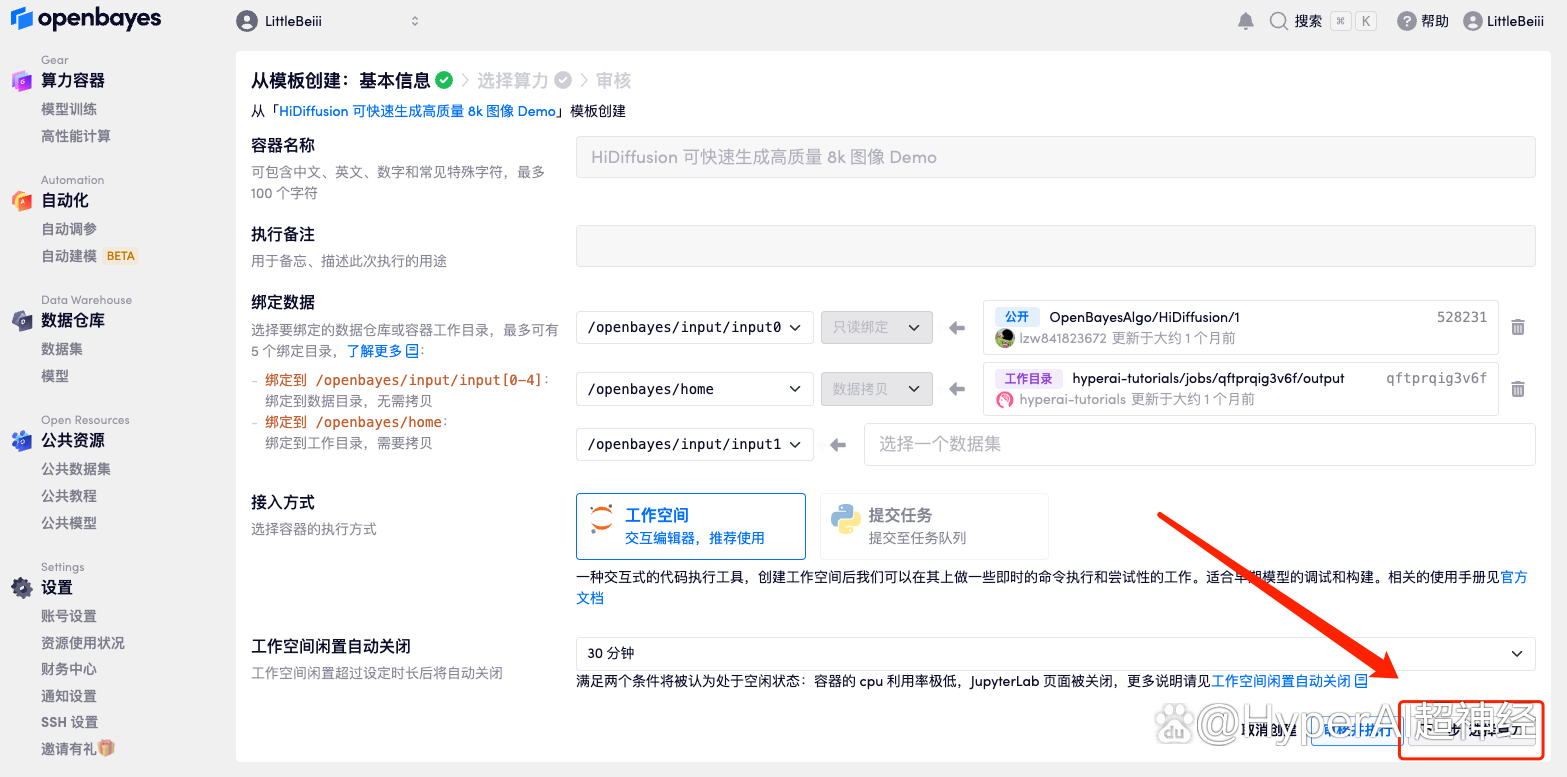Image resolution: width=1567 pixels, height=777 pixels.
Task: Click the Jupyter icon in the 工作空间 card
Action: point(602,518)
